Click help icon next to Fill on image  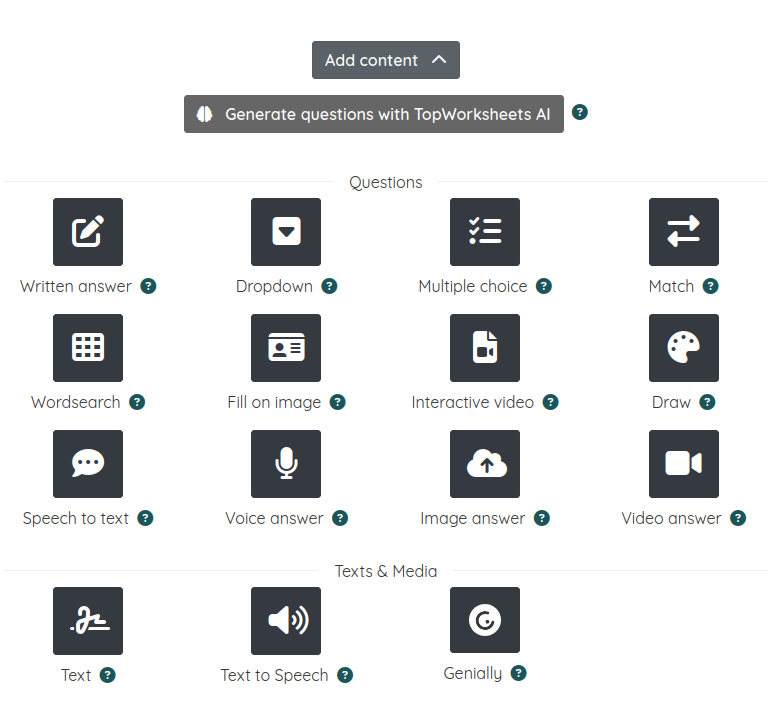tap(338, 402)
